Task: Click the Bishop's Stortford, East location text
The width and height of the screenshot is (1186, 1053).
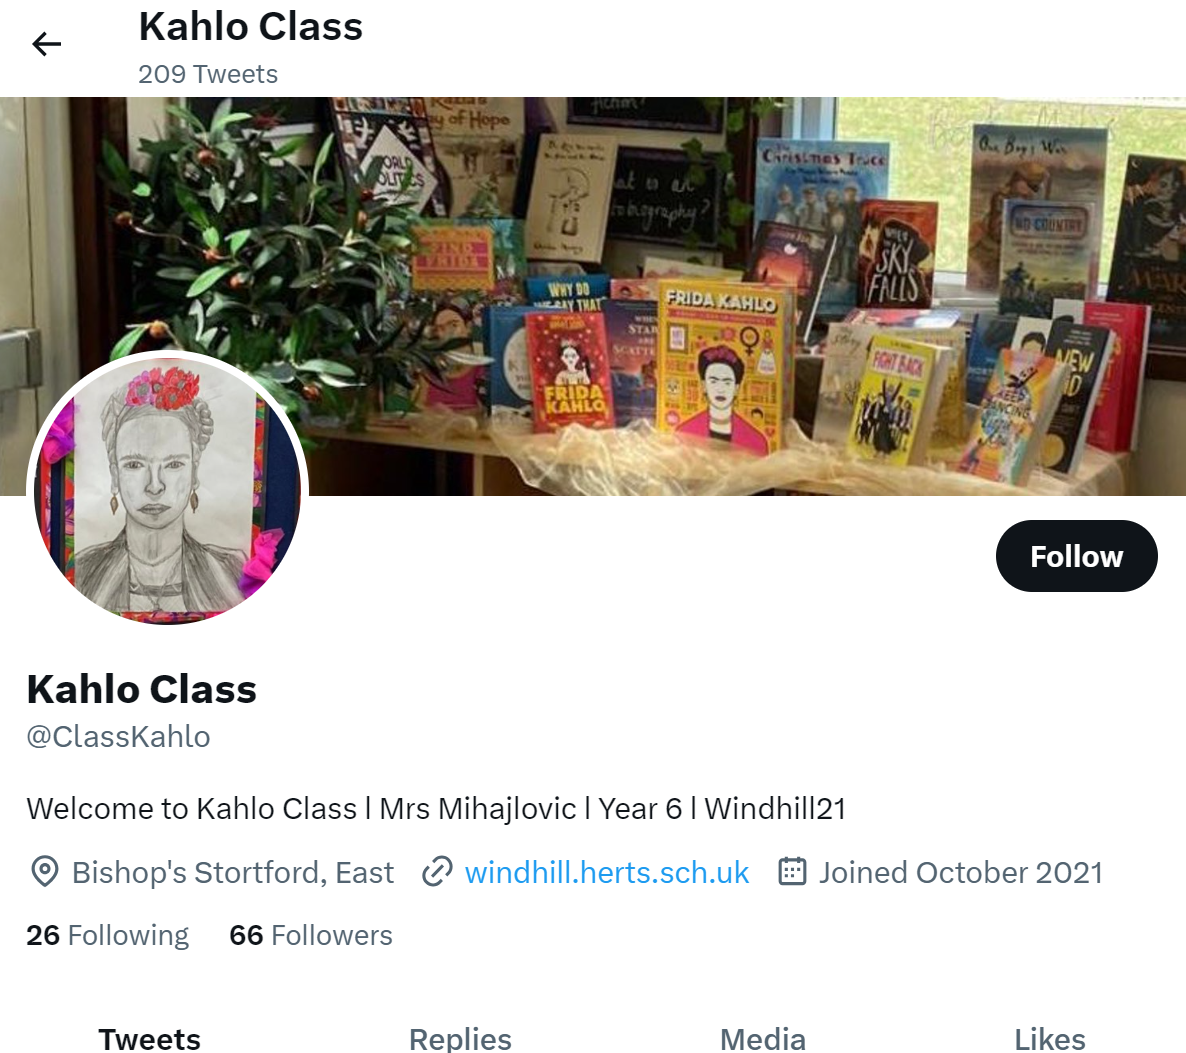Action: pos(233,872)
